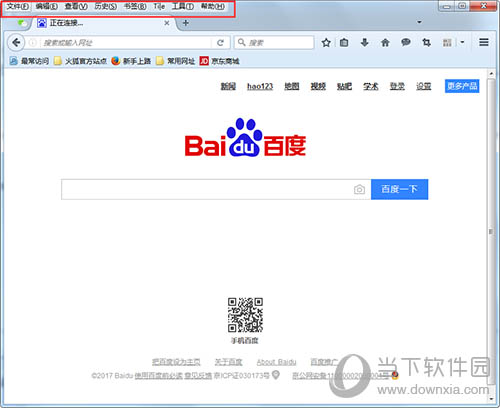Screen dimensions: 500x408
Task: Click the 手机百度 QR code
Action: (245, 315)
